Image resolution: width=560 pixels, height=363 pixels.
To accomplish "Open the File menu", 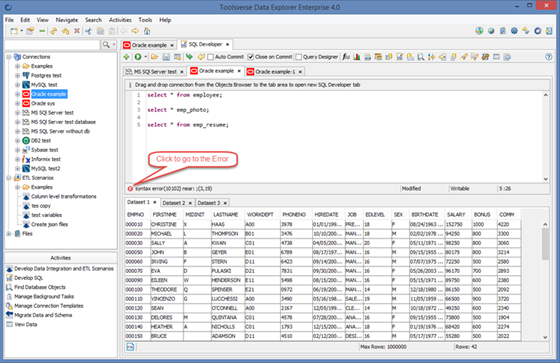I will 9,20.
